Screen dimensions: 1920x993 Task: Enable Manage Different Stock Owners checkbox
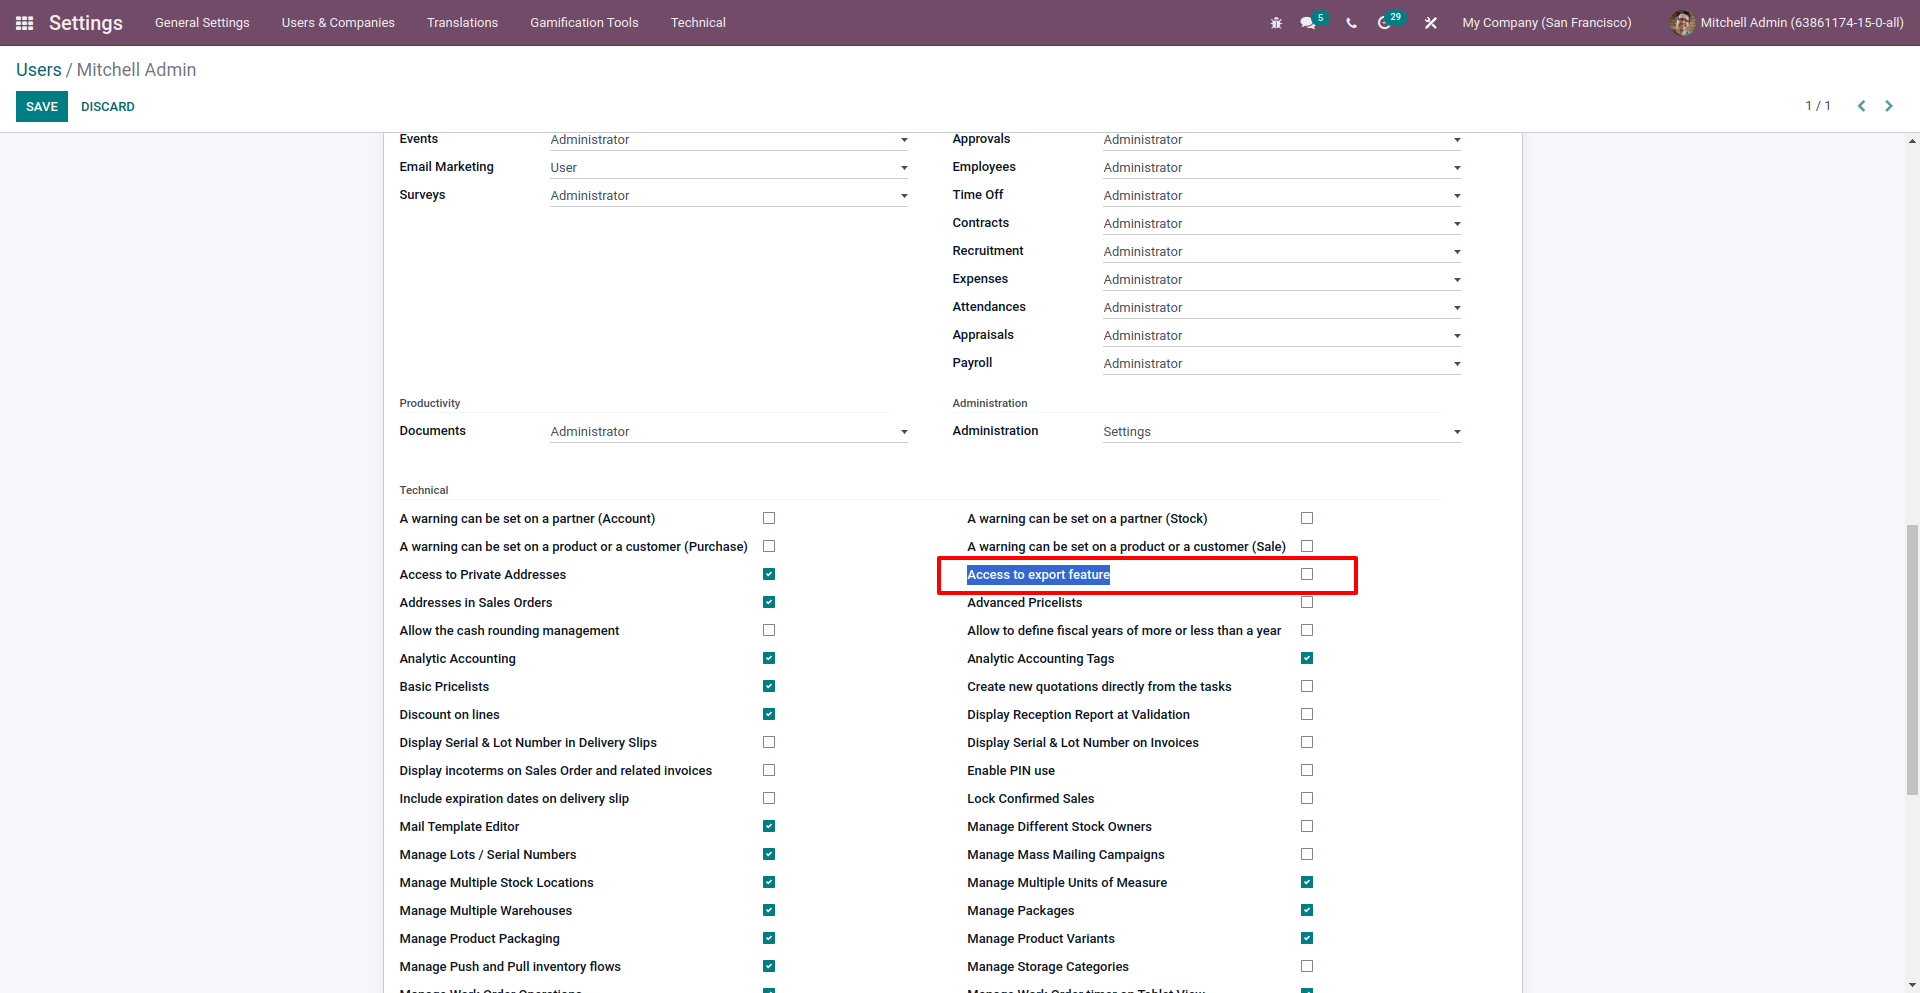(x=1307, y=826)
